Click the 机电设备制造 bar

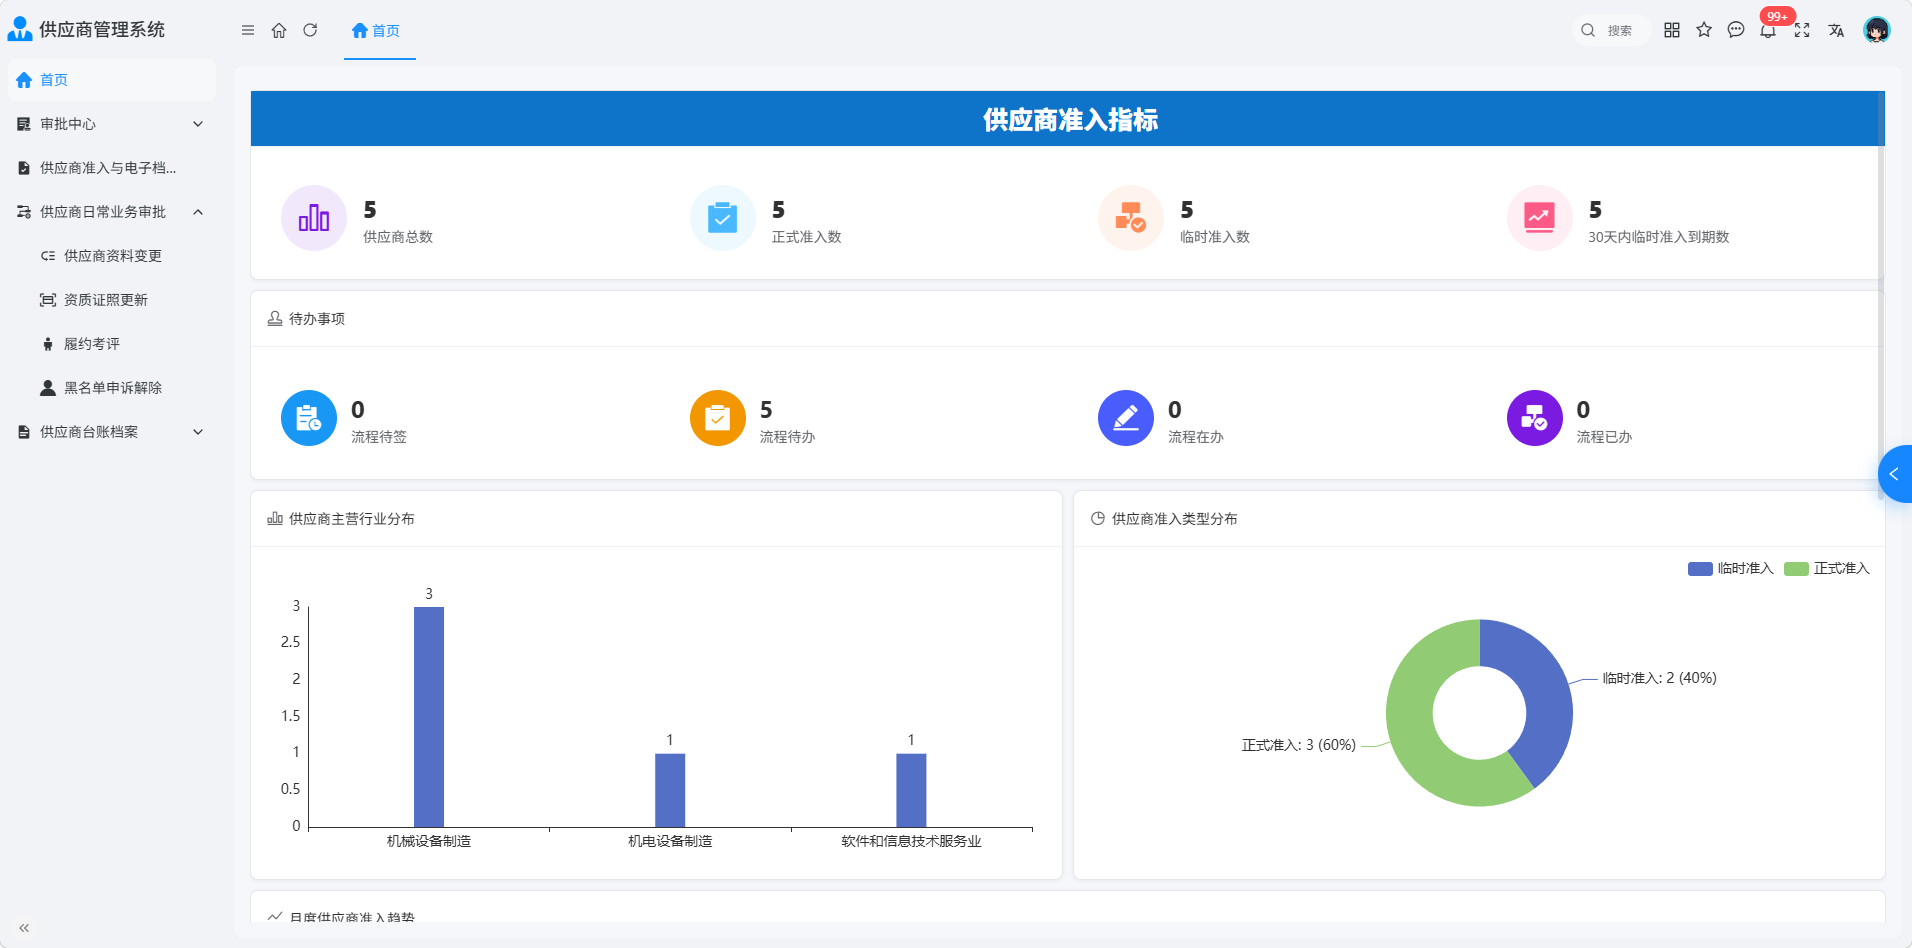pos(670,790)
